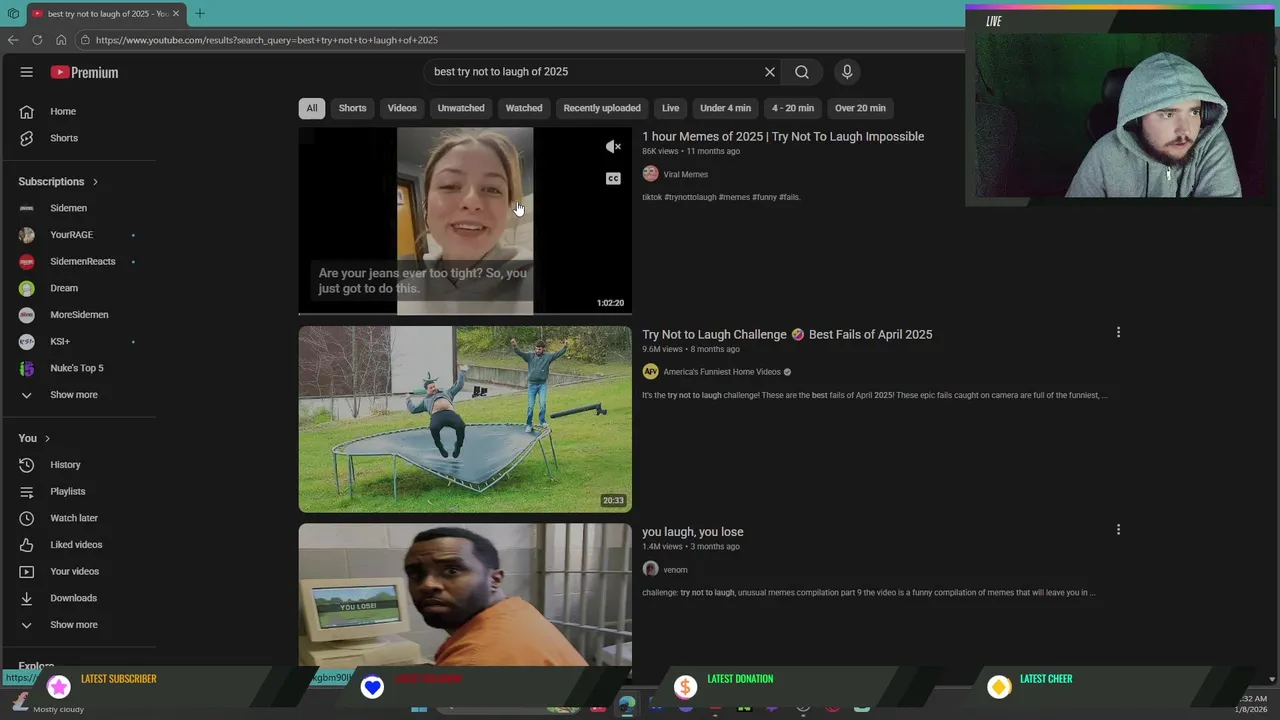Select the Unwatched filter chip
This screenshot has width=1280, height=720.
click(461, 108)
